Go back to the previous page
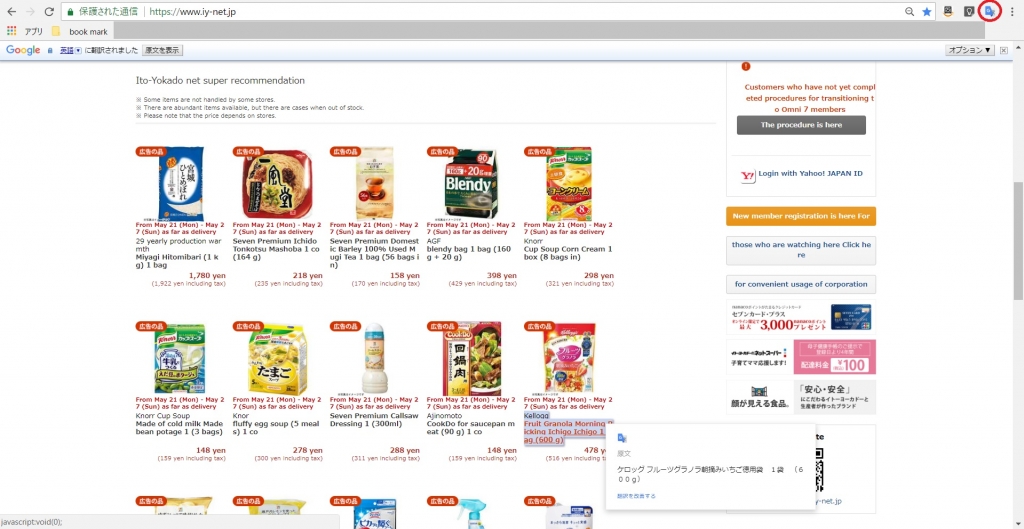The width and height of the screenshot is (1024, 529). tap(11, 11)
